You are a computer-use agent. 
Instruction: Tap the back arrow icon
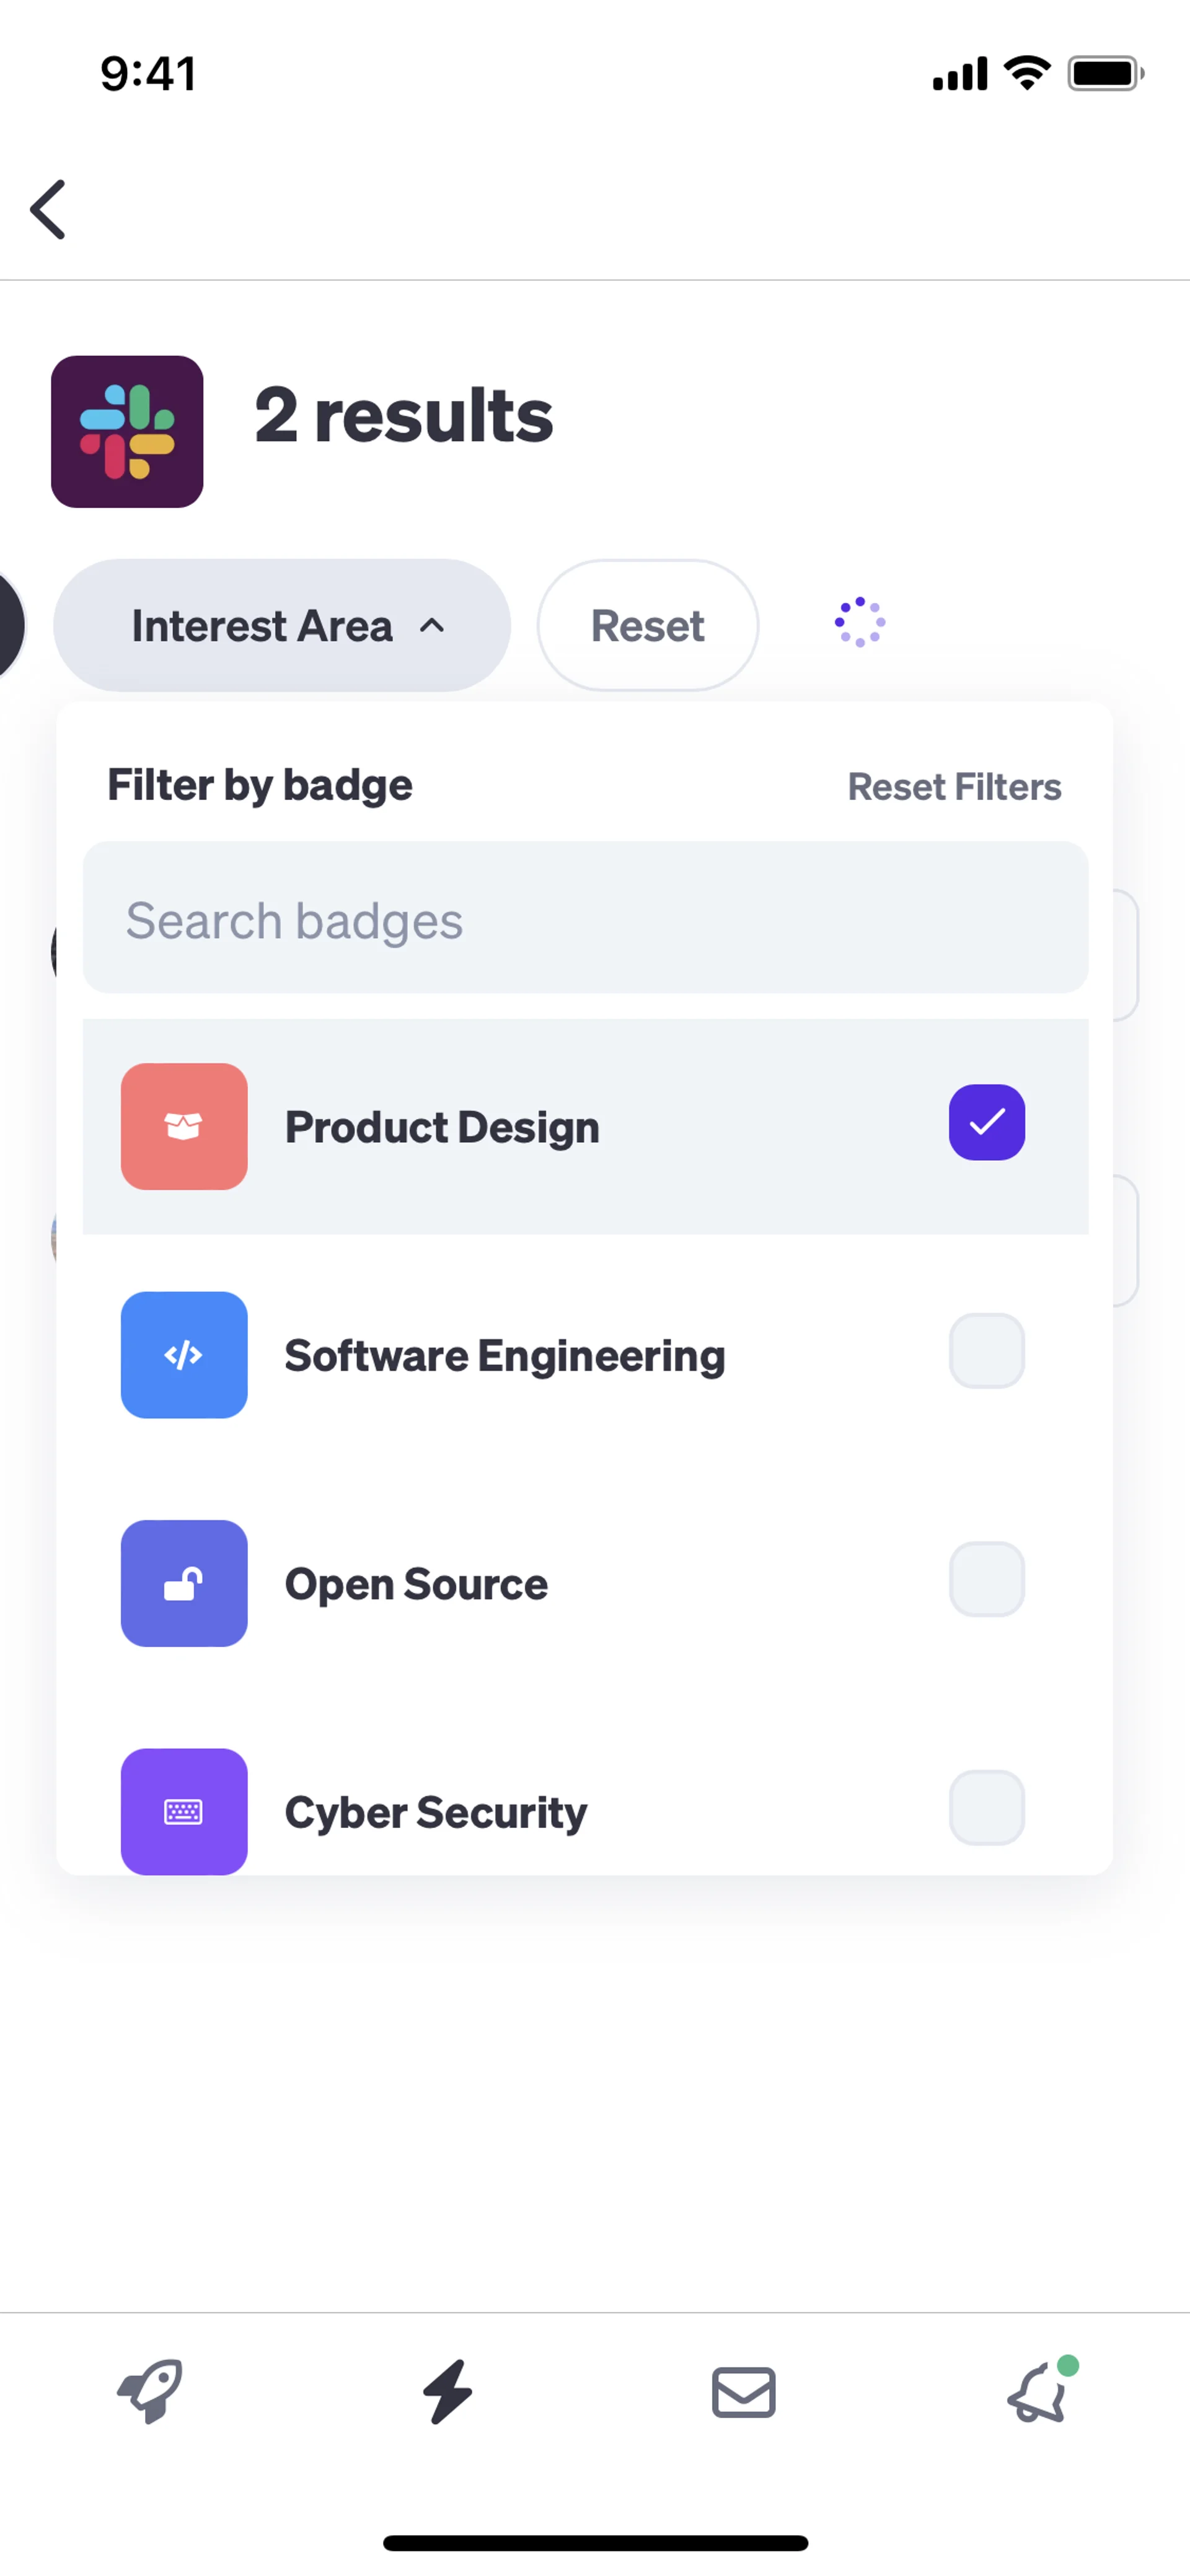pyautogui.click(x=48, y=209)
